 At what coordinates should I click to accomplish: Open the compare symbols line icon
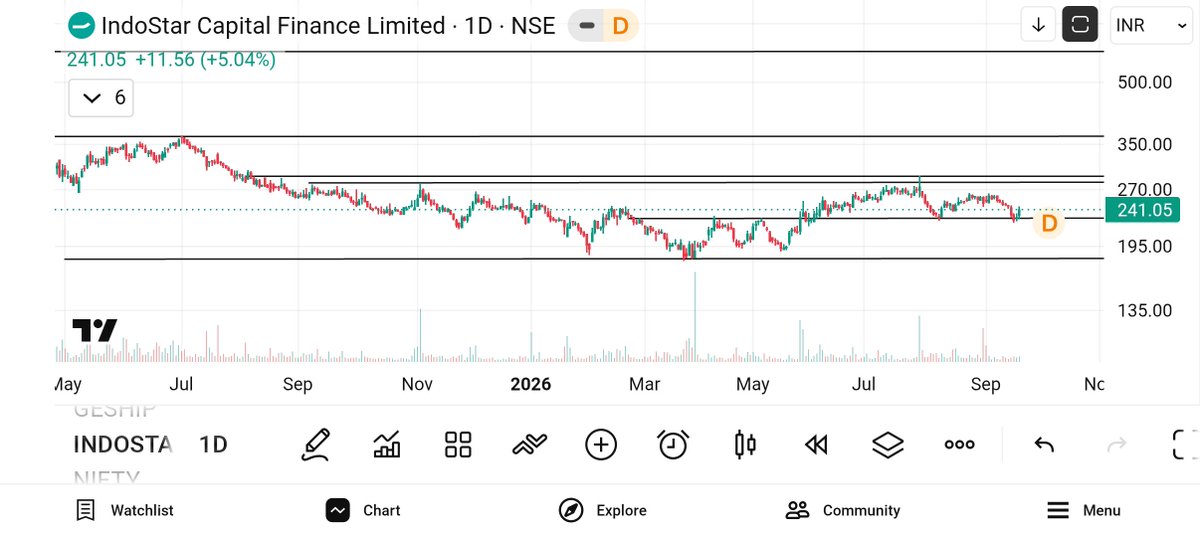point(529,445)
